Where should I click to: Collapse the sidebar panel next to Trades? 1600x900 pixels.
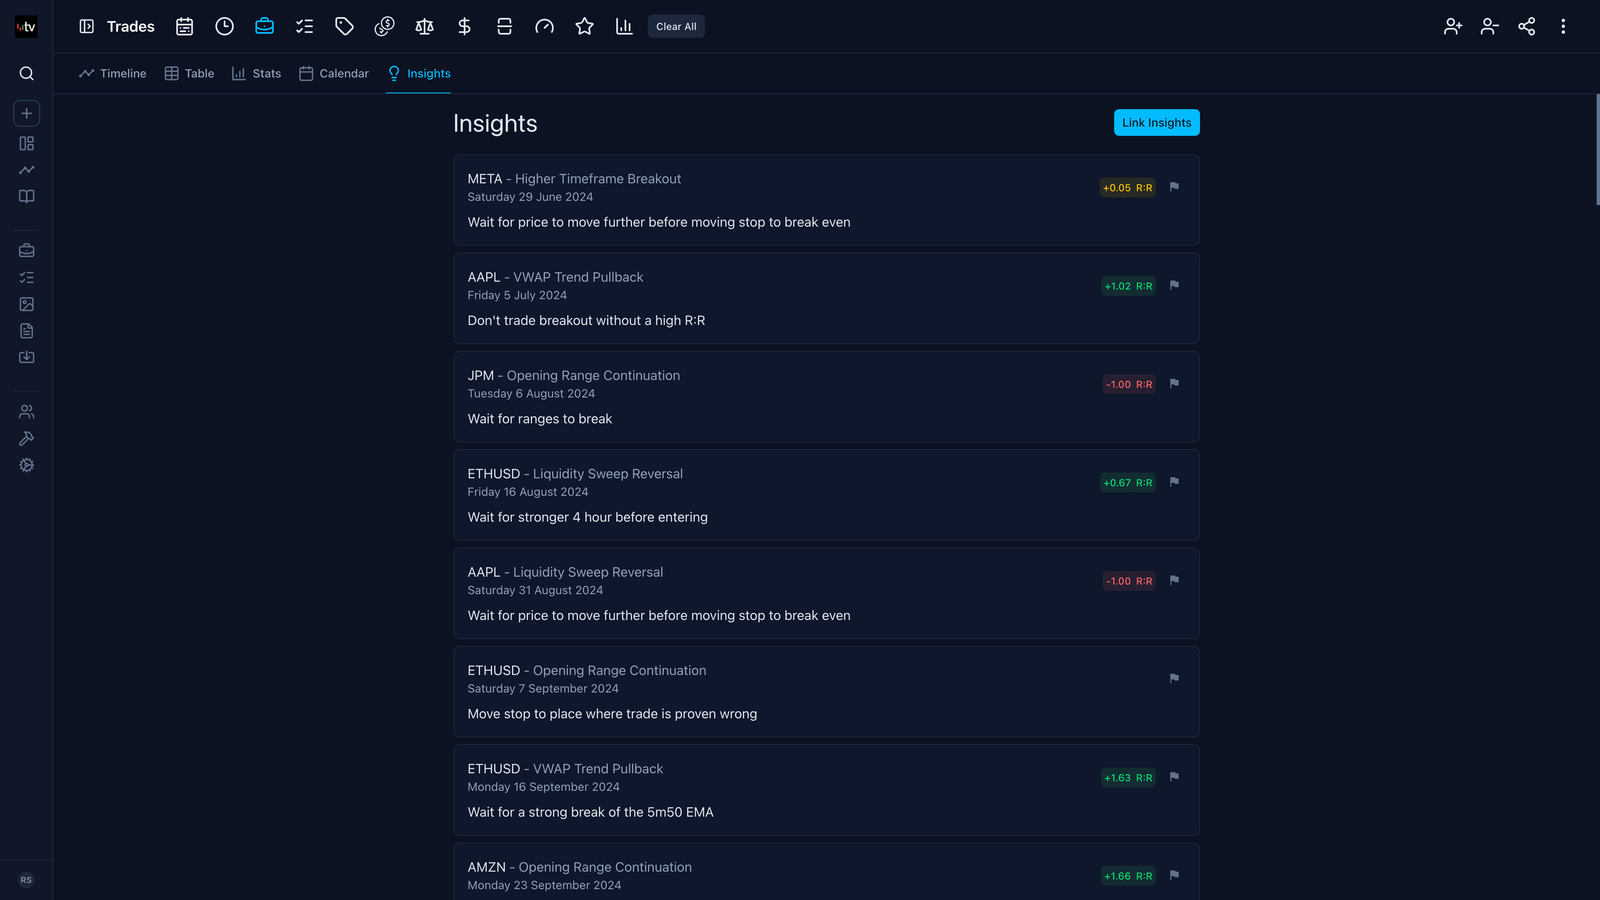pyautogui.click(x=87, y=27)
